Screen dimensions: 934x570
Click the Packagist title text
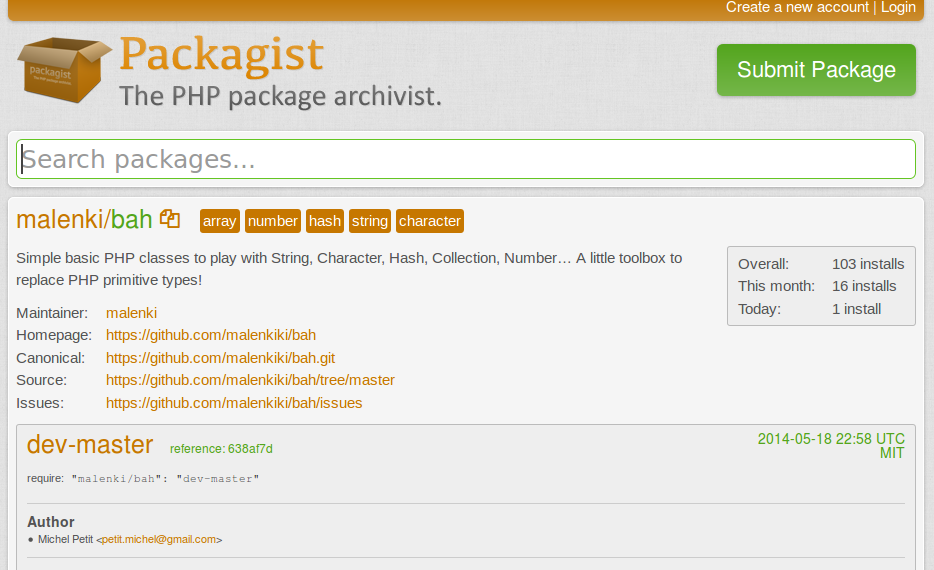coord(221,55)
